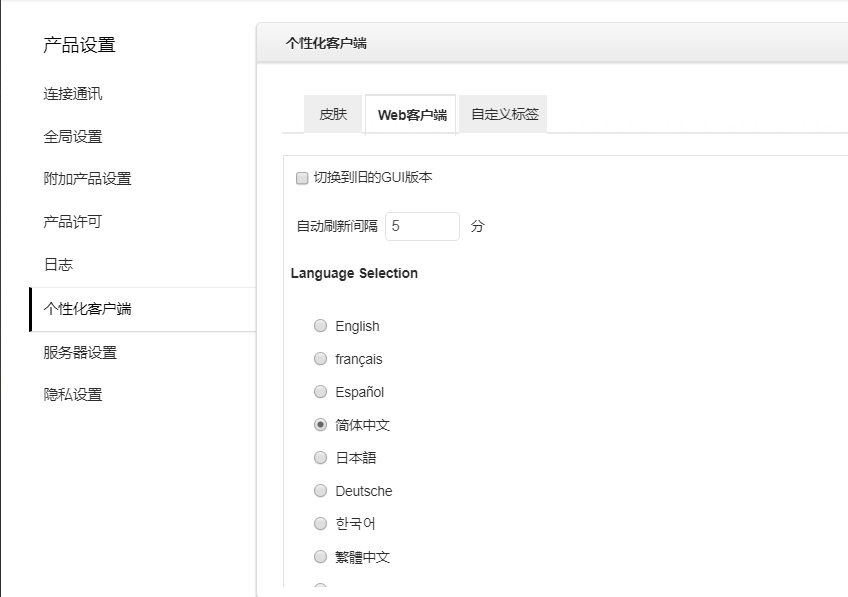Select the Deutsche radio button
Image resolution: width=848 pixels, height=597 pixels.
click(320, 490)
